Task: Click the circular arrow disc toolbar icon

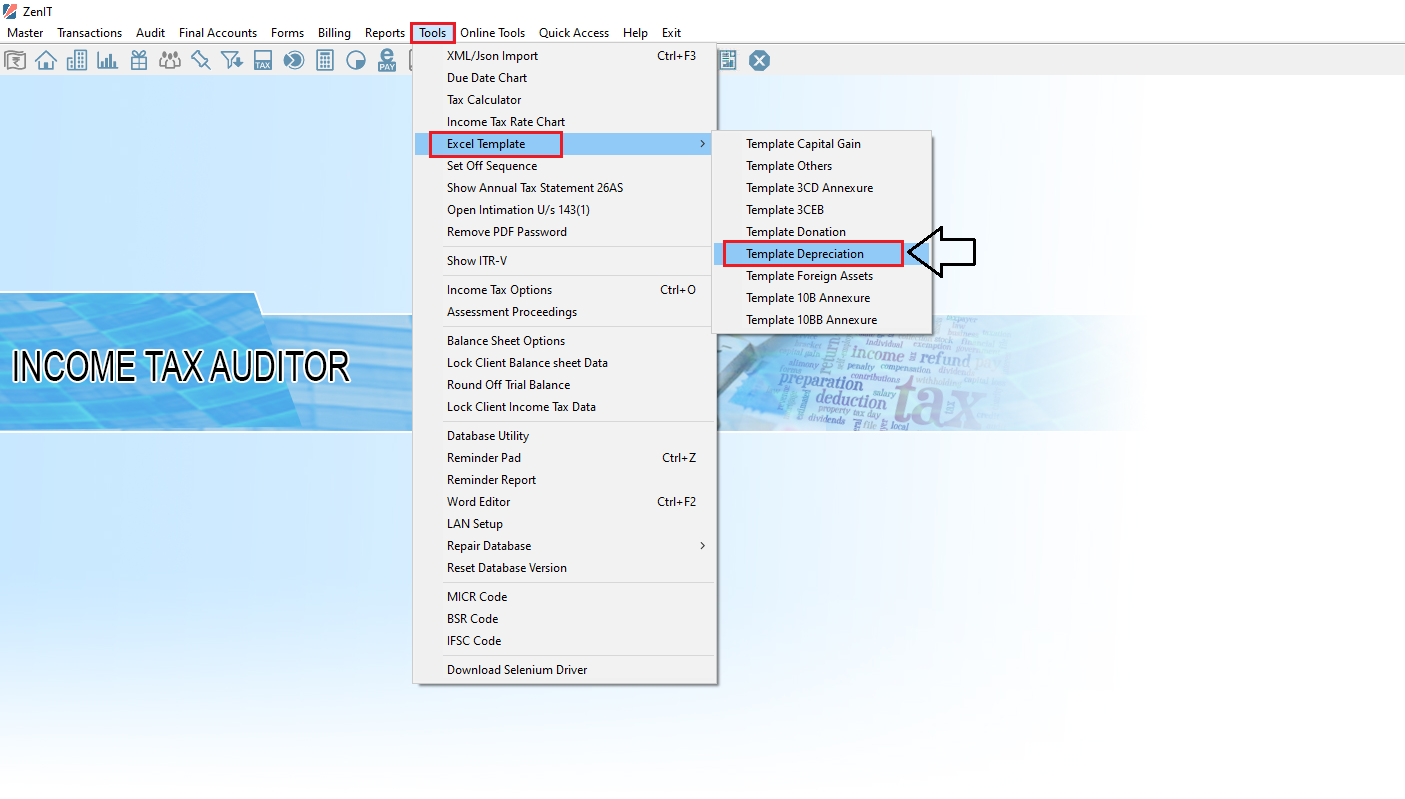Action: click(x=294, y=61)
